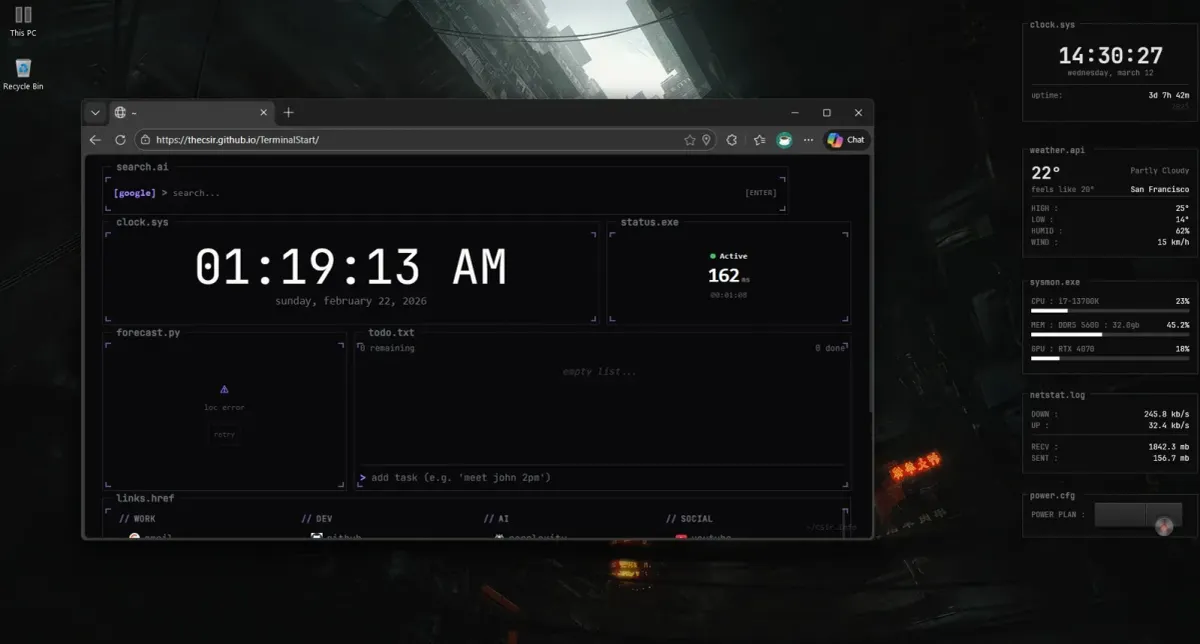Click the green profile avatar icon
Viewport: 1200px width, 644px height.
pos(785,140)
